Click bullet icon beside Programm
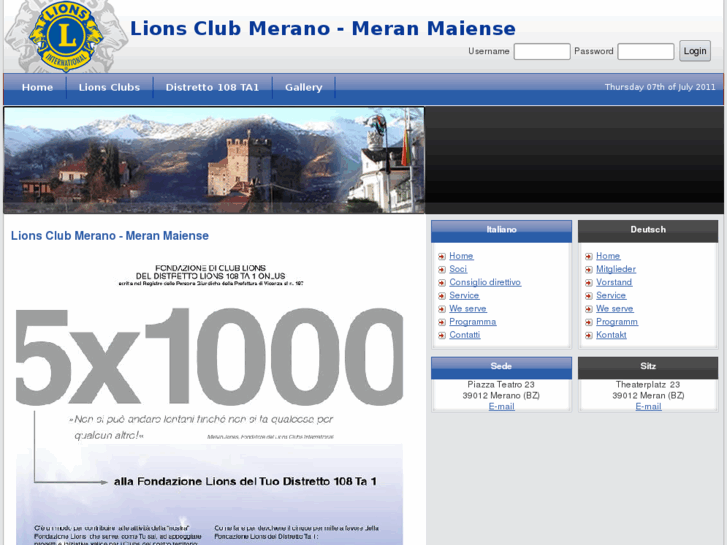727x545 pixels. (588, 322)
